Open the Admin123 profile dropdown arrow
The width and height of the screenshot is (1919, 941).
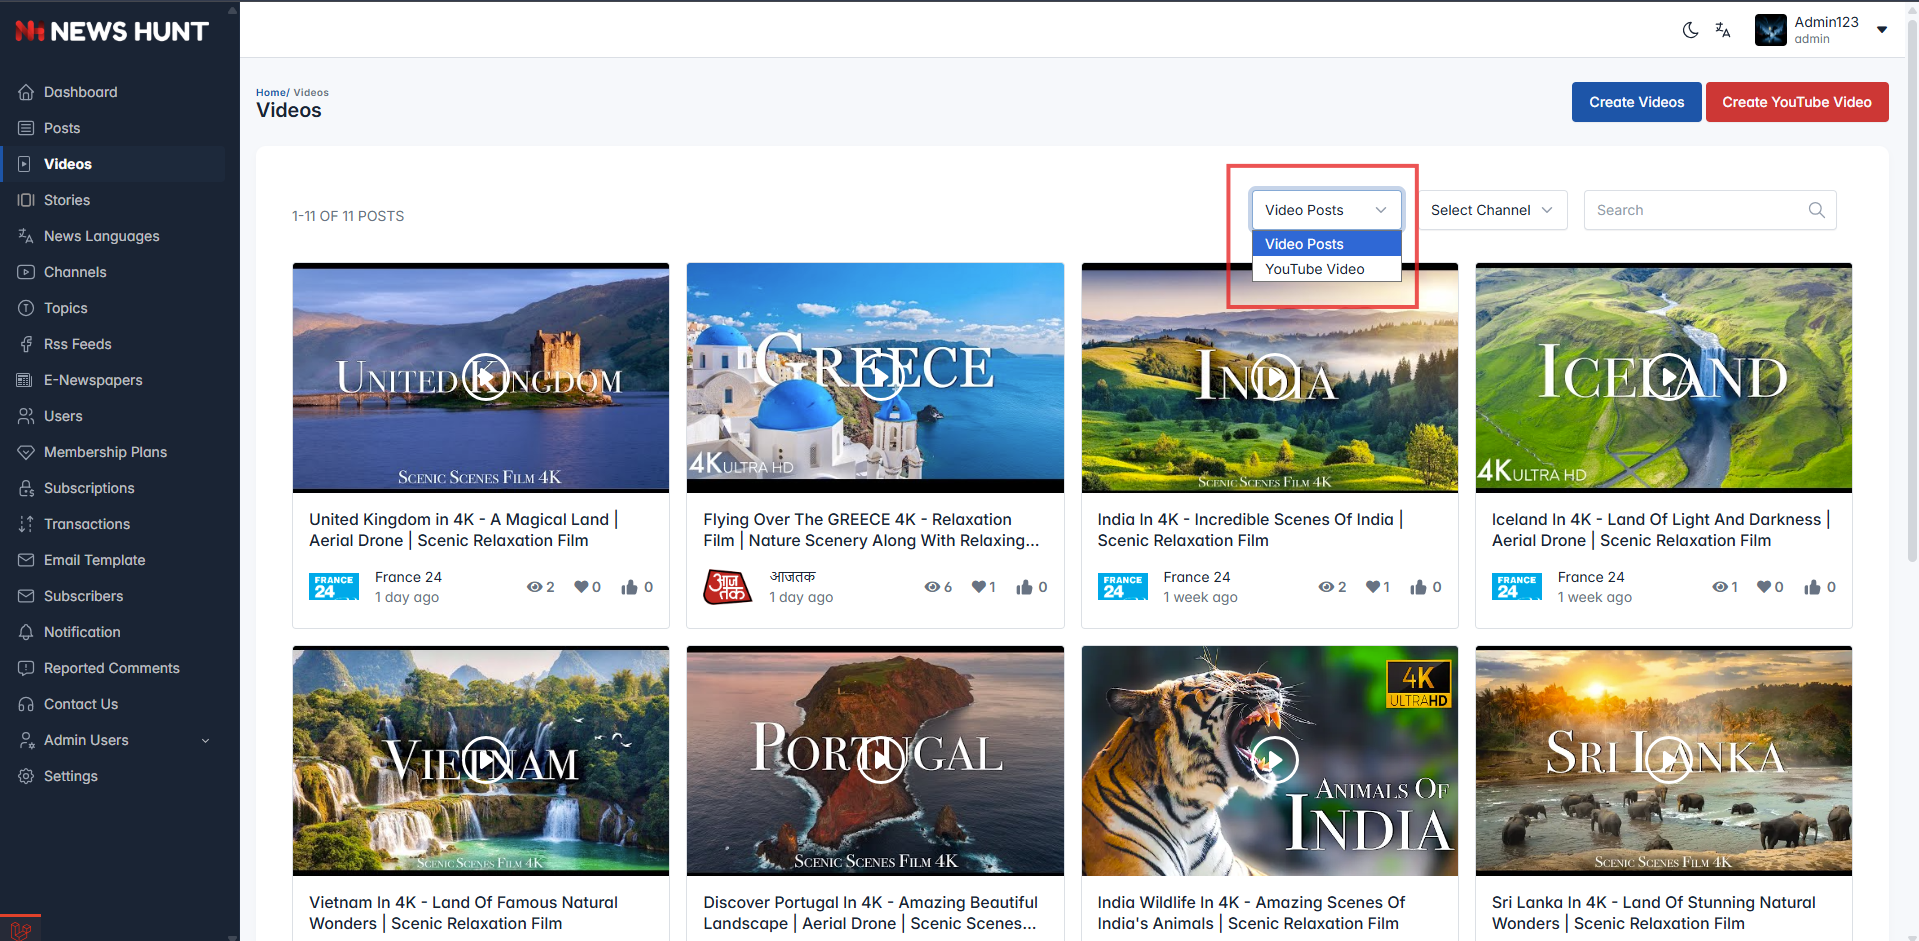point(1882,30)
